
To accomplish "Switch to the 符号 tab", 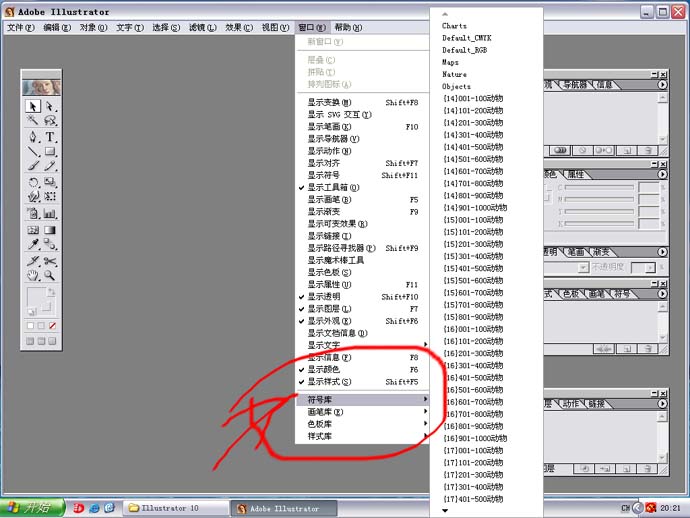I will coord(622,294).
